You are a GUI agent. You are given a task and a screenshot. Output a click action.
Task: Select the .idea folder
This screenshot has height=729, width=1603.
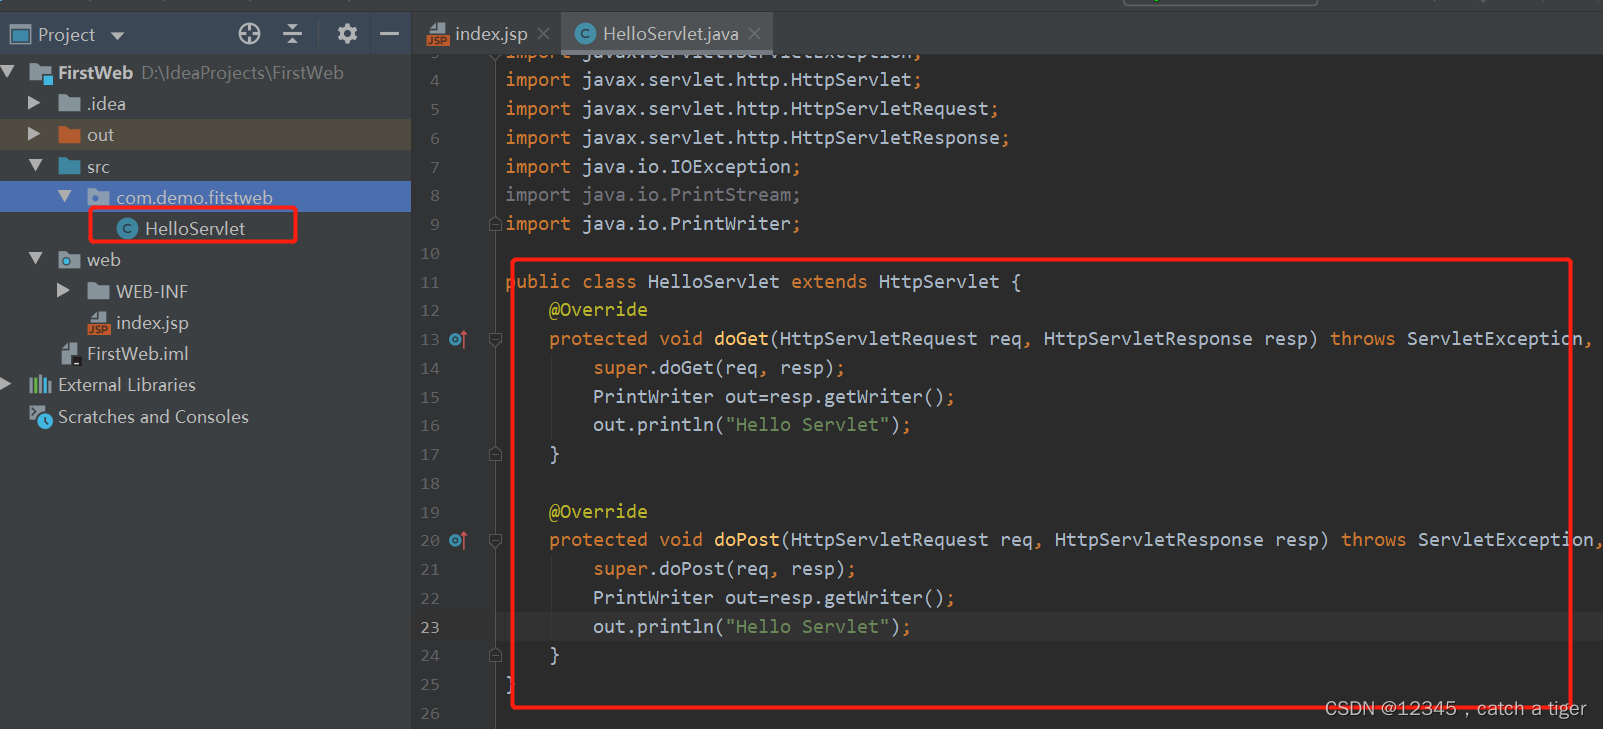106,104
